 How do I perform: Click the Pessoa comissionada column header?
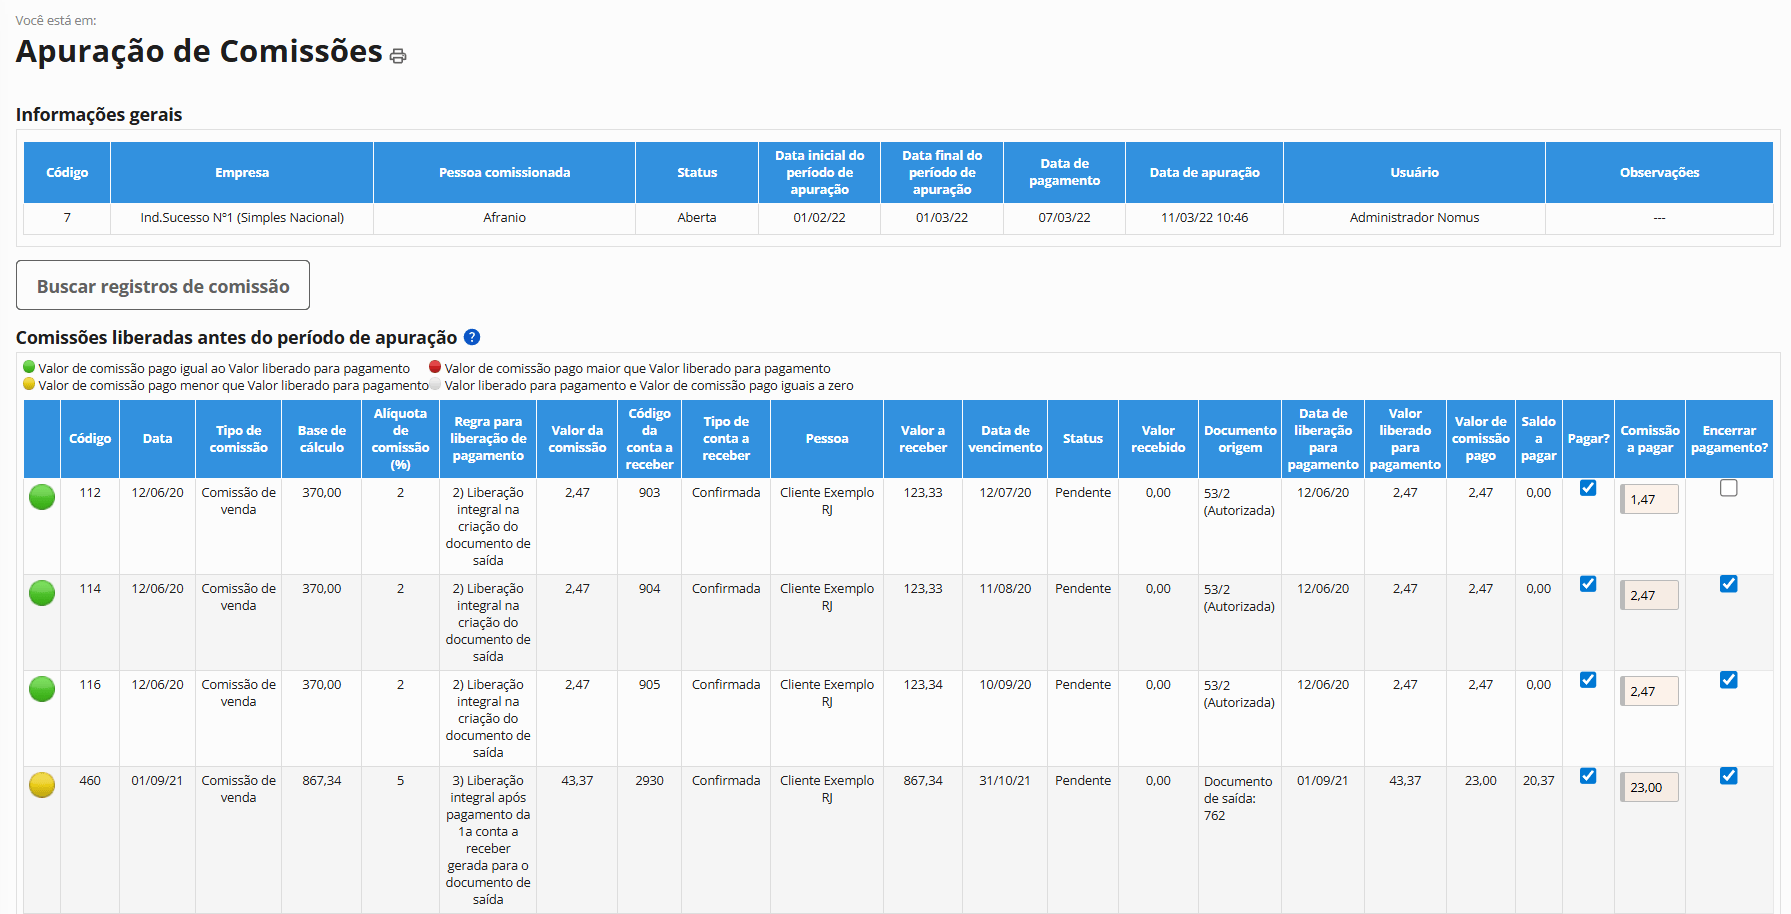(x=504, y=173)
